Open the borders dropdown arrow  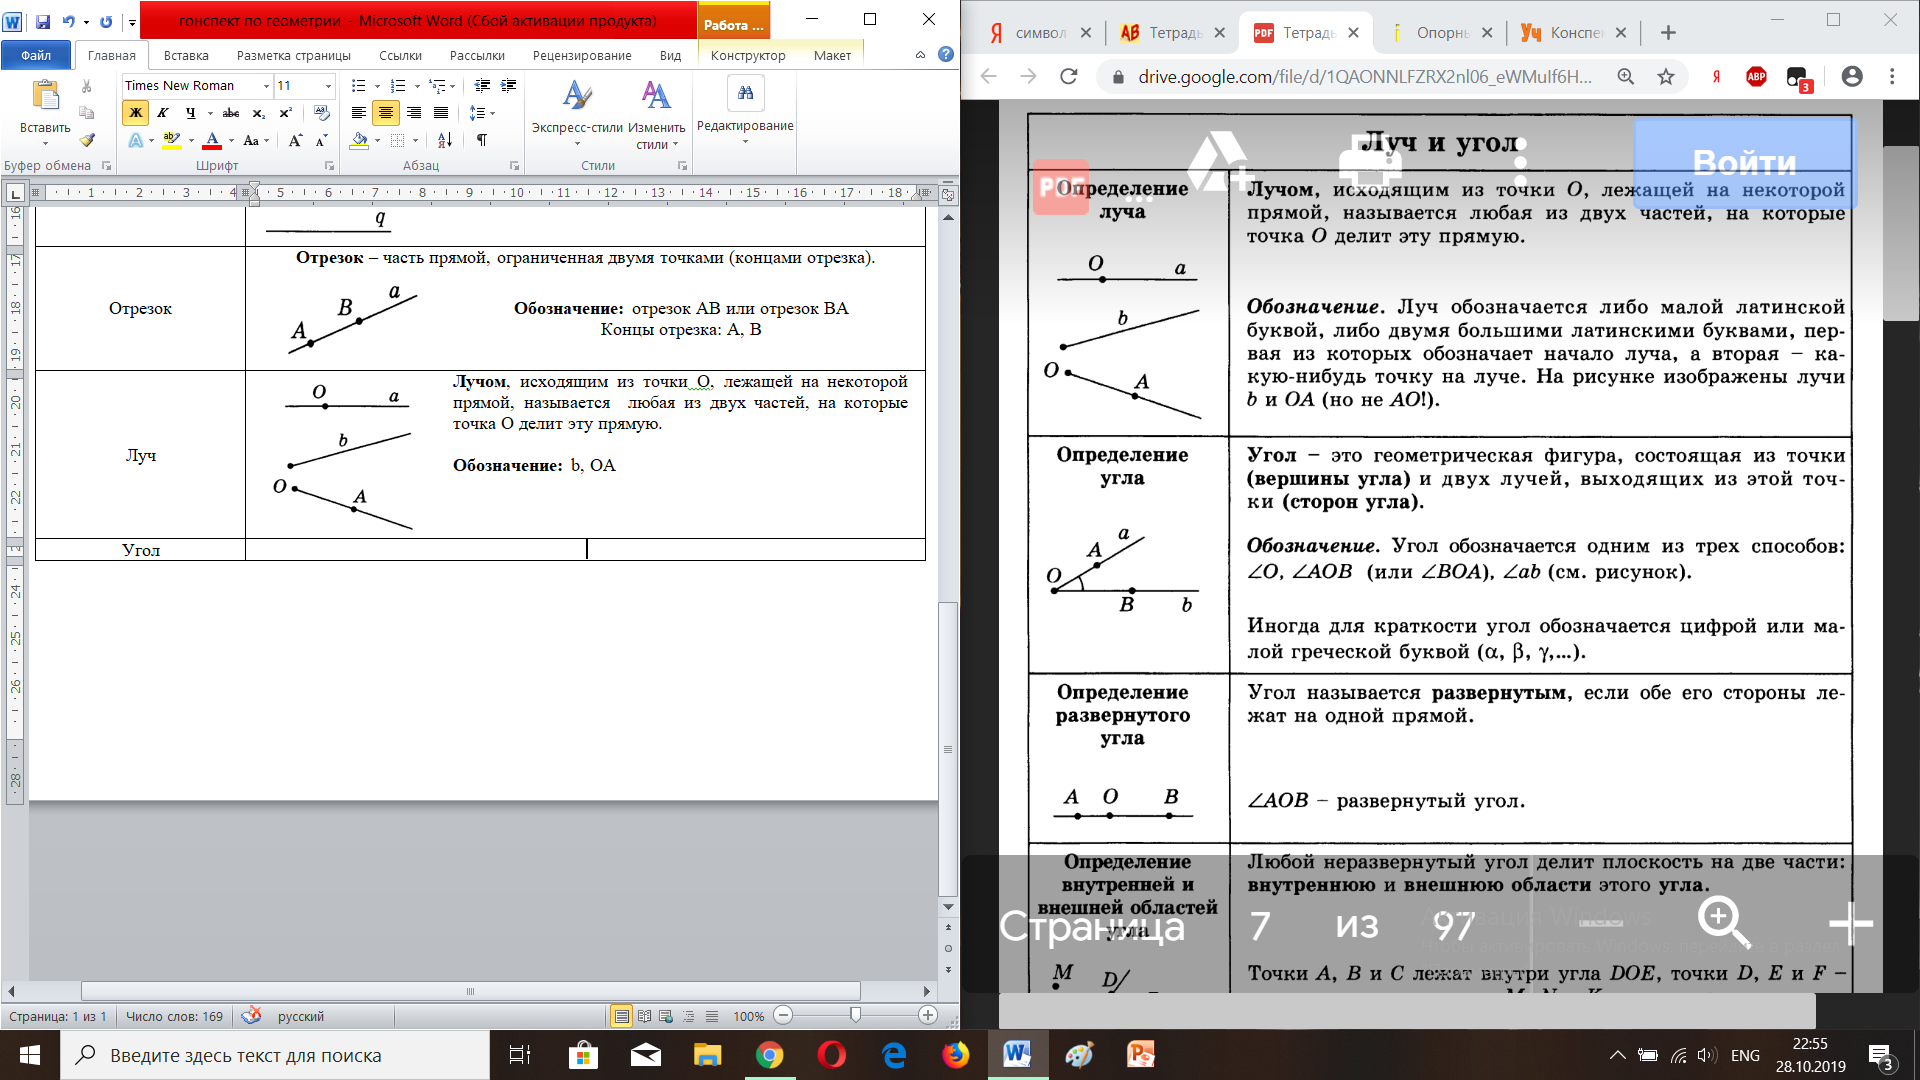415,141
